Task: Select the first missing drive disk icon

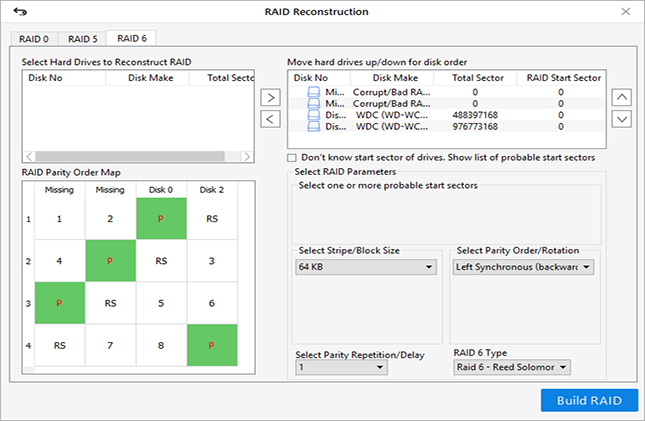Action: tap(314, 92)
